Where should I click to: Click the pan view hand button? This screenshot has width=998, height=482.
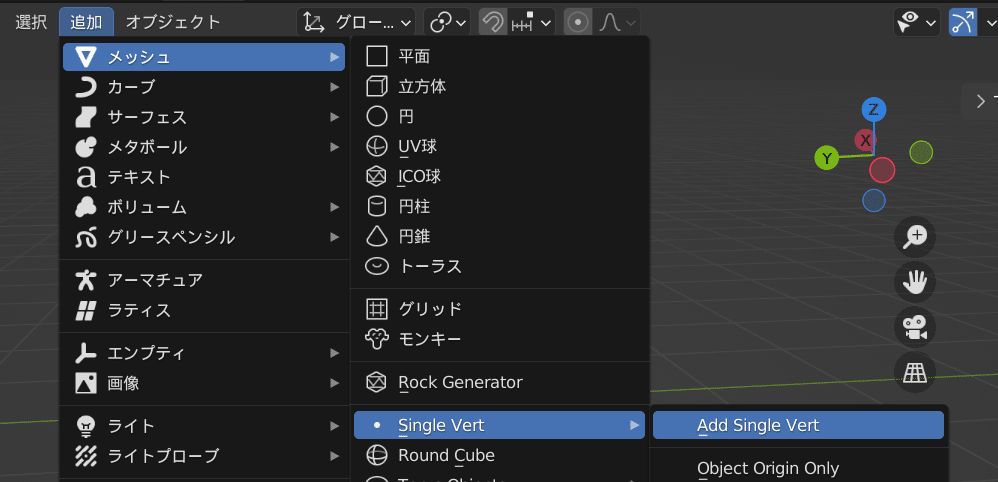[x=915, y=281]
